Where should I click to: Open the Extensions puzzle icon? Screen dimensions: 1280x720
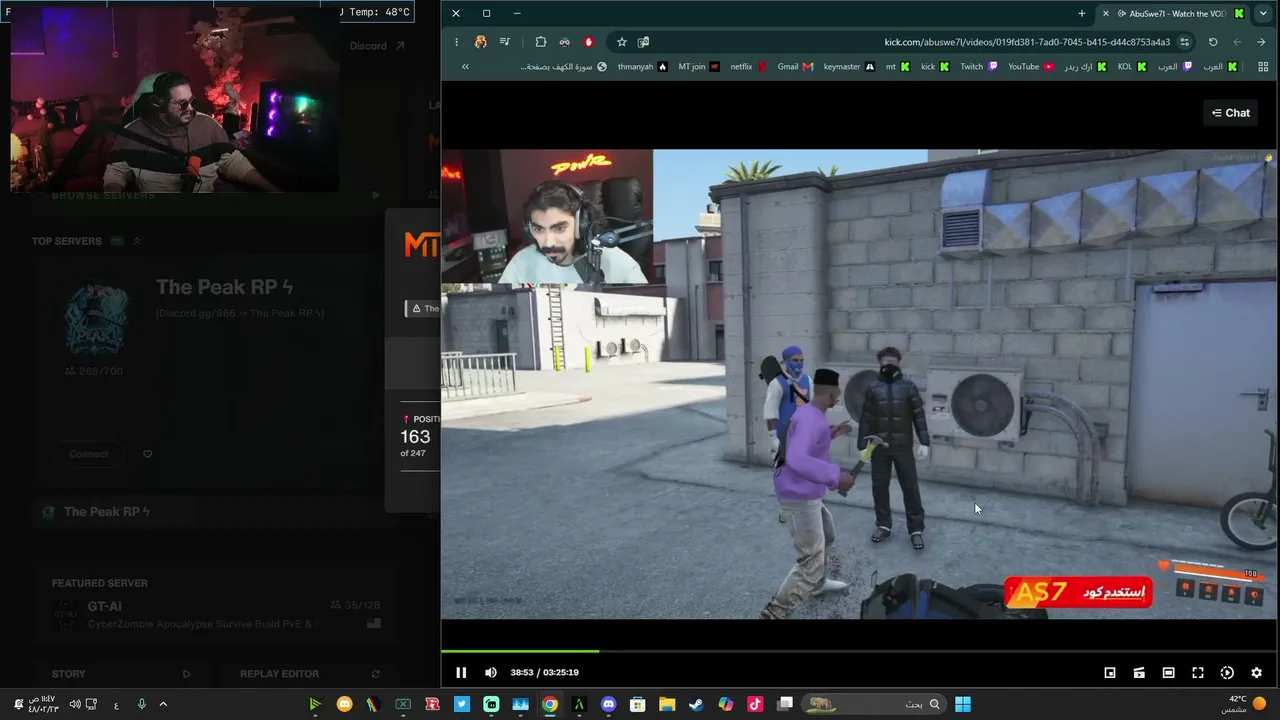(541, 42)
